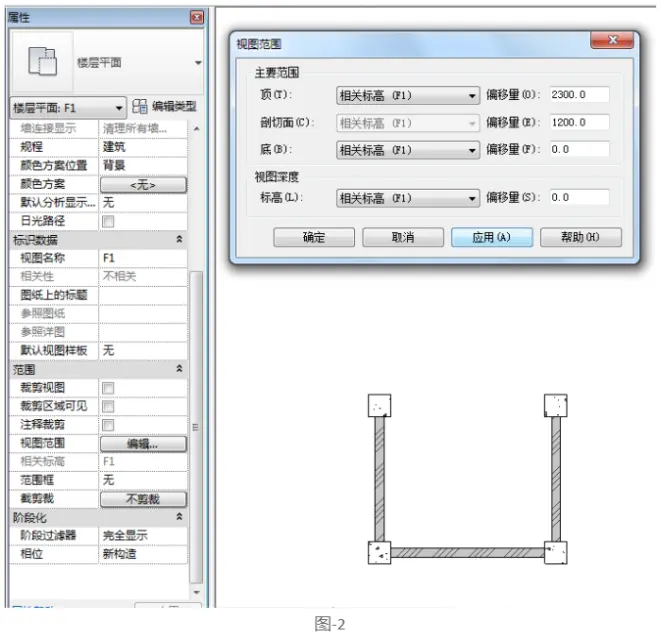Select the bottom-left column in the plan
660x638 pixels.
coord(379,553)
